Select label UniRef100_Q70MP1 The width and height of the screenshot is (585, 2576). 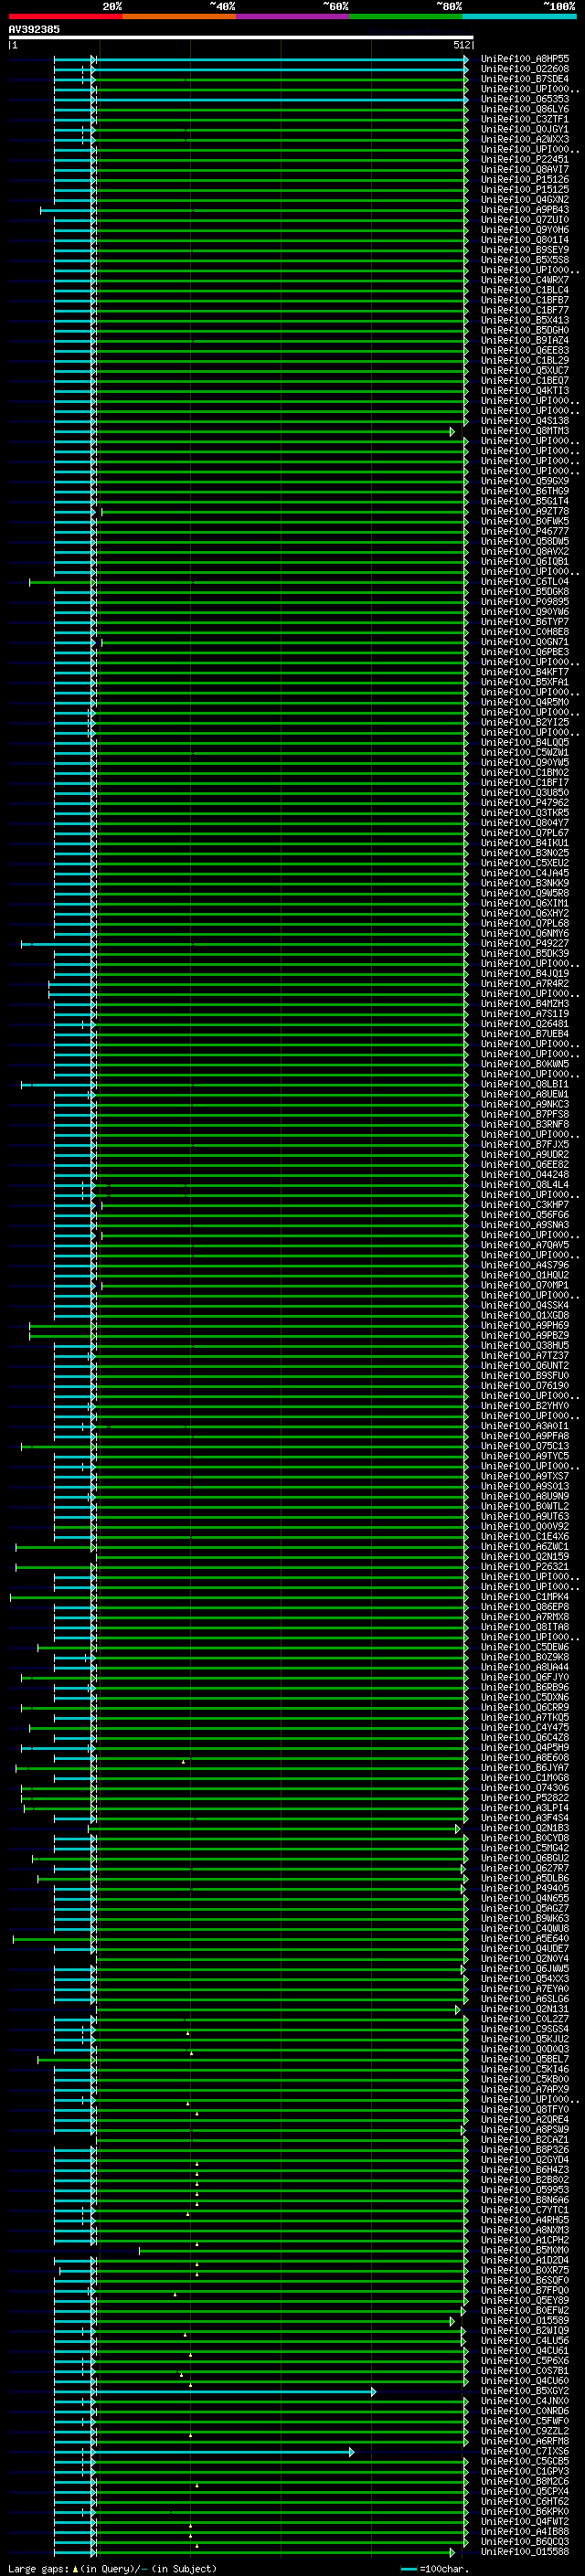pos(524,1286)
